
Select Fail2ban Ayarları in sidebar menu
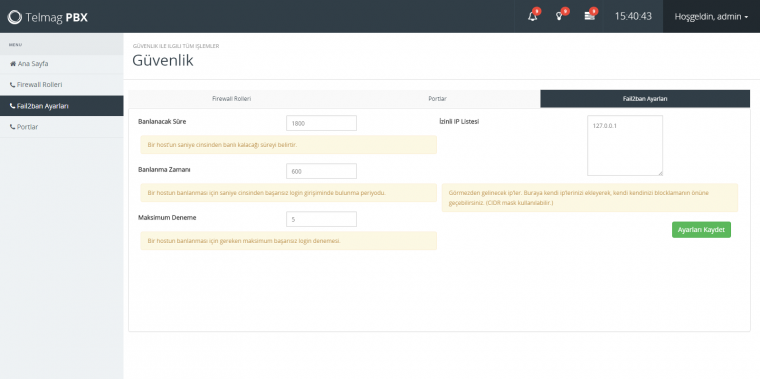pos(62,106)
